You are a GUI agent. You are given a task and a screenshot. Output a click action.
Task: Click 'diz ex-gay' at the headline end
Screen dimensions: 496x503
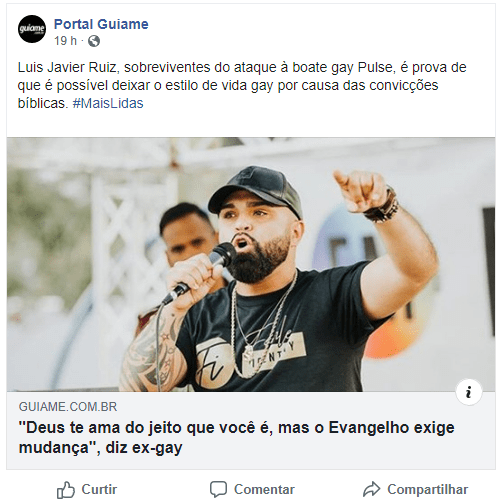(144, 448)
